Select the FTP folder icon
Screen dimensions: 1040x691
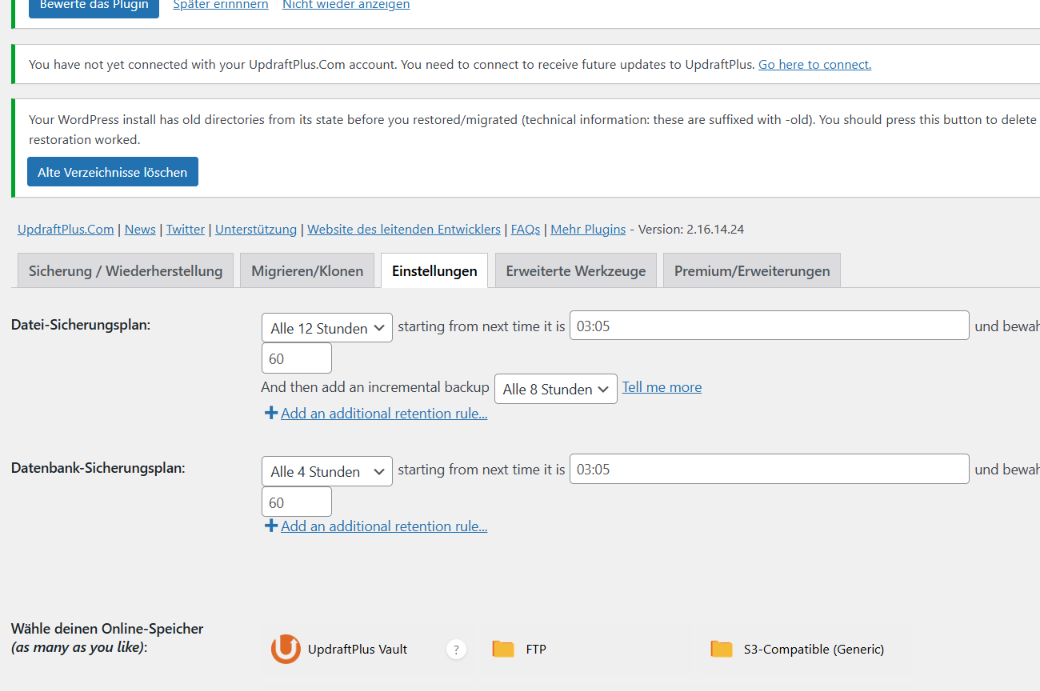503,649
